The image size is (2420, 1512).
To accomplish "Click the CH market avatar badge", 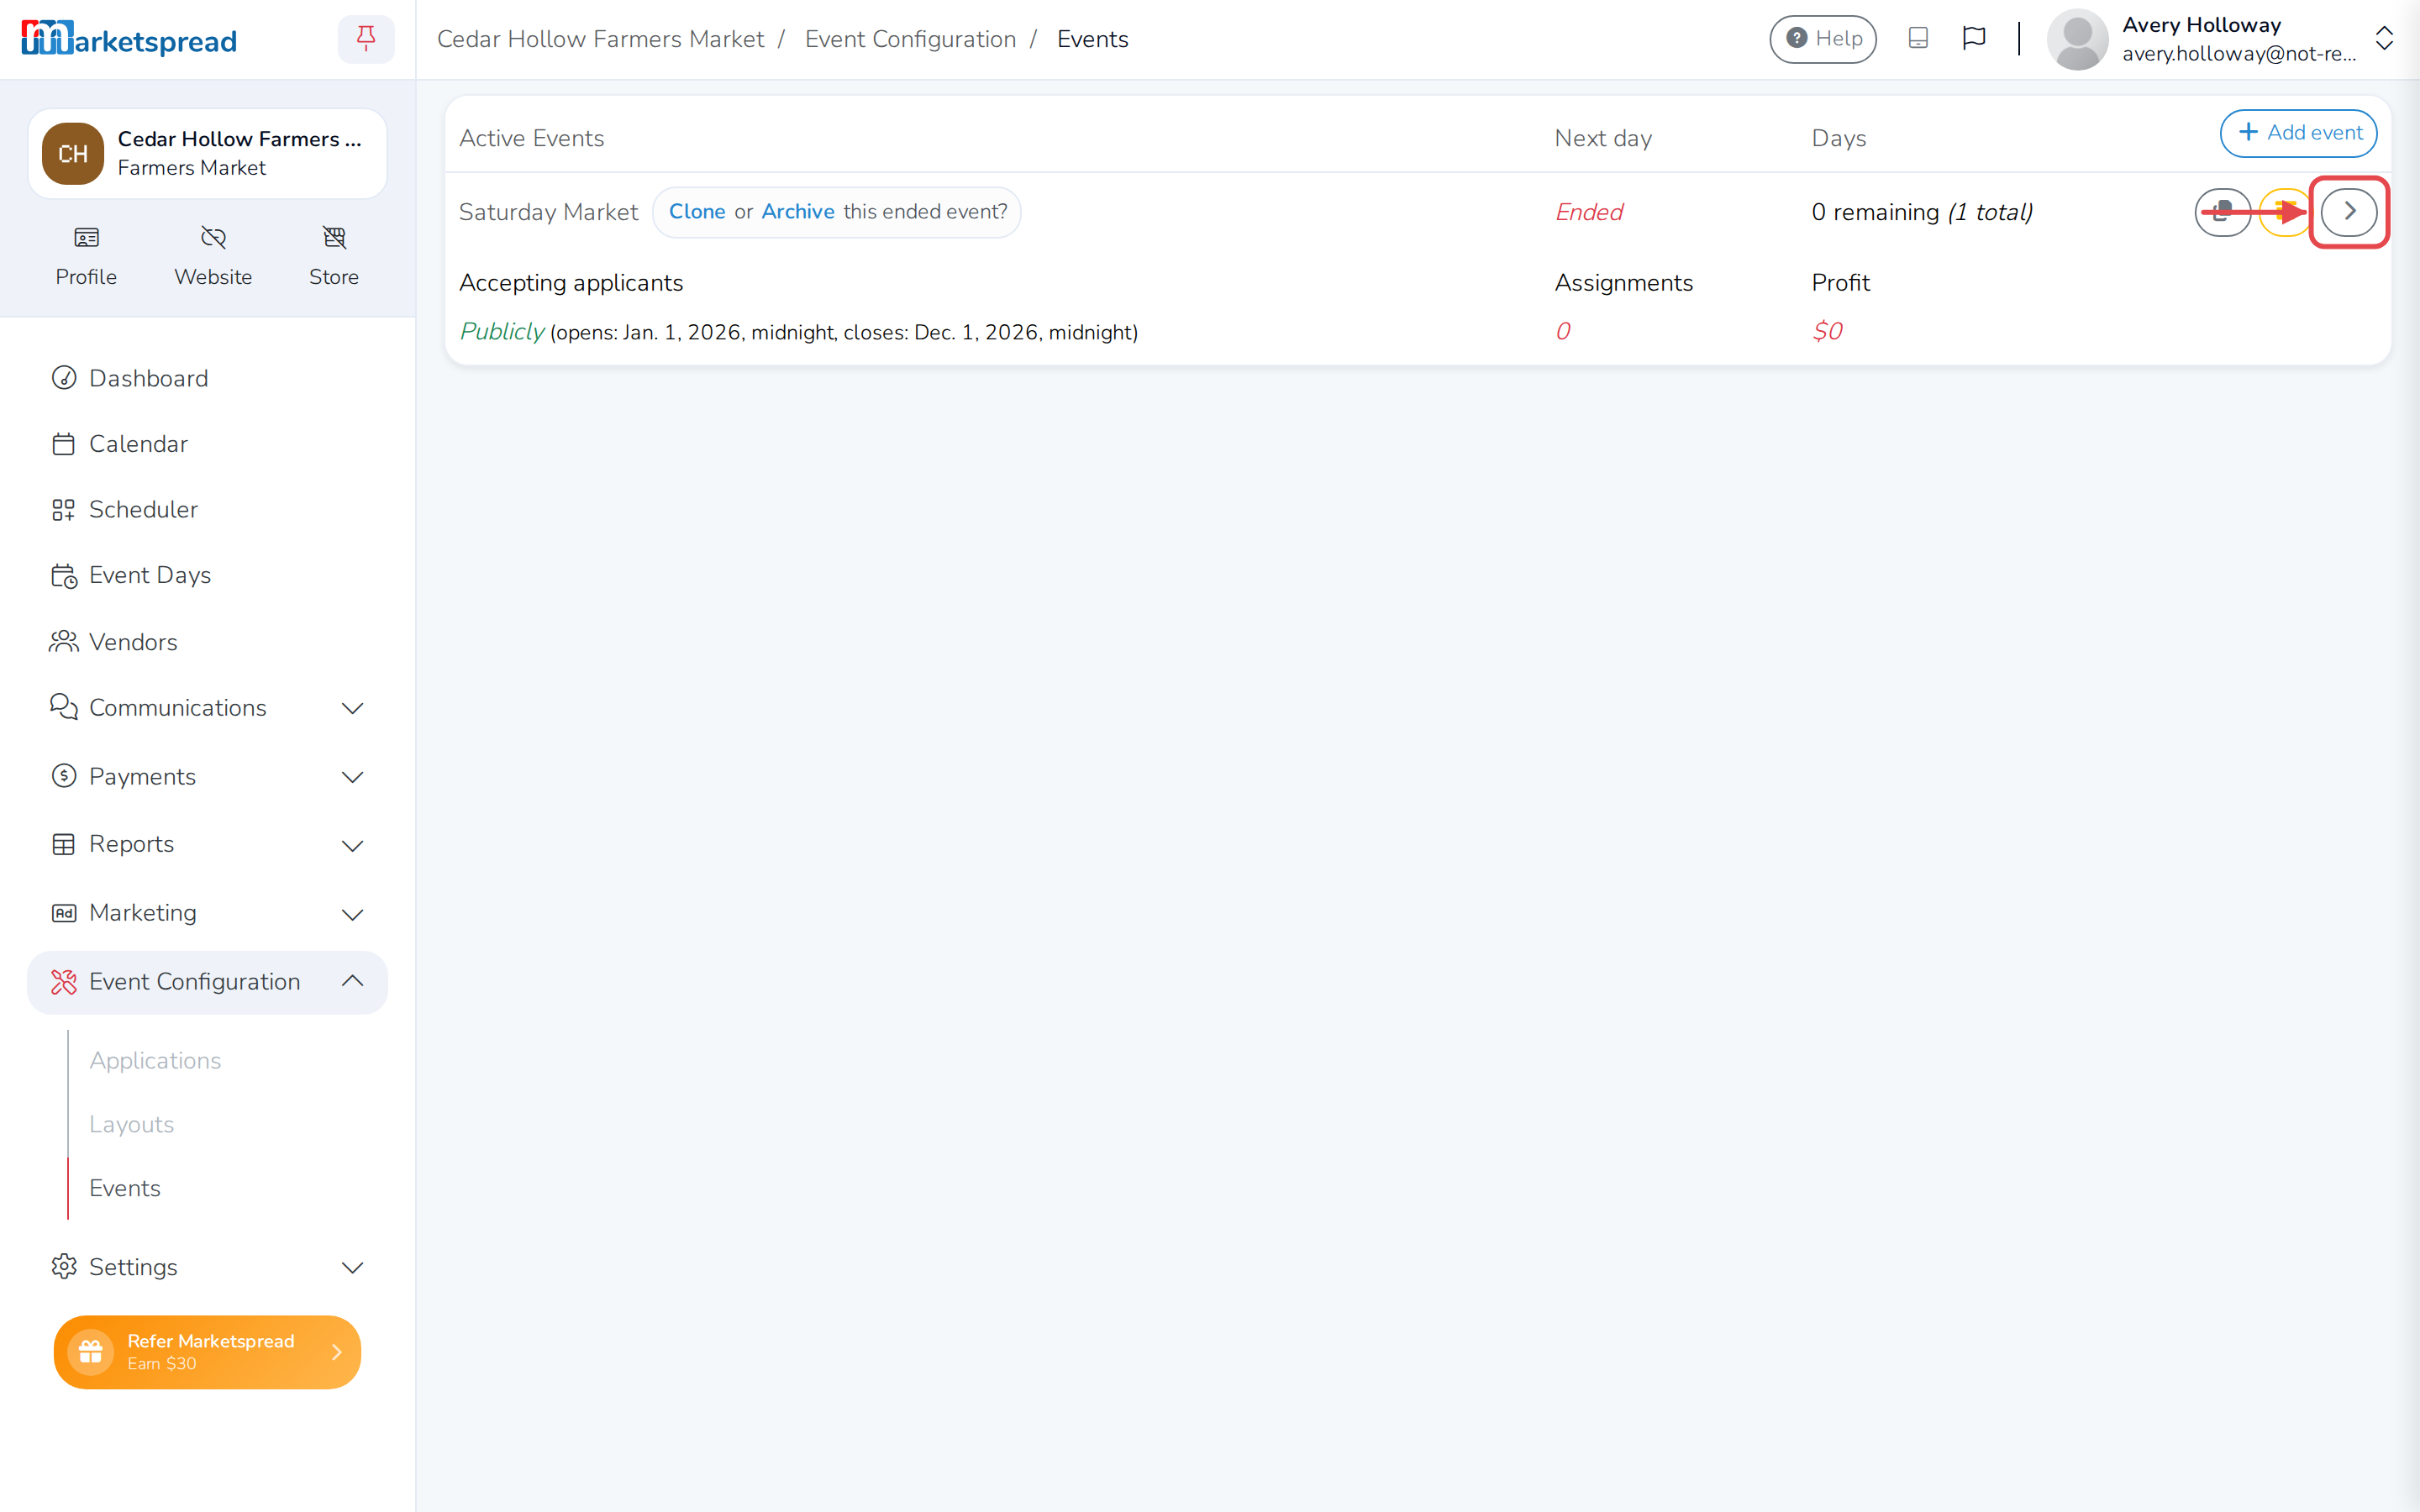I will (x=72, y=154).
